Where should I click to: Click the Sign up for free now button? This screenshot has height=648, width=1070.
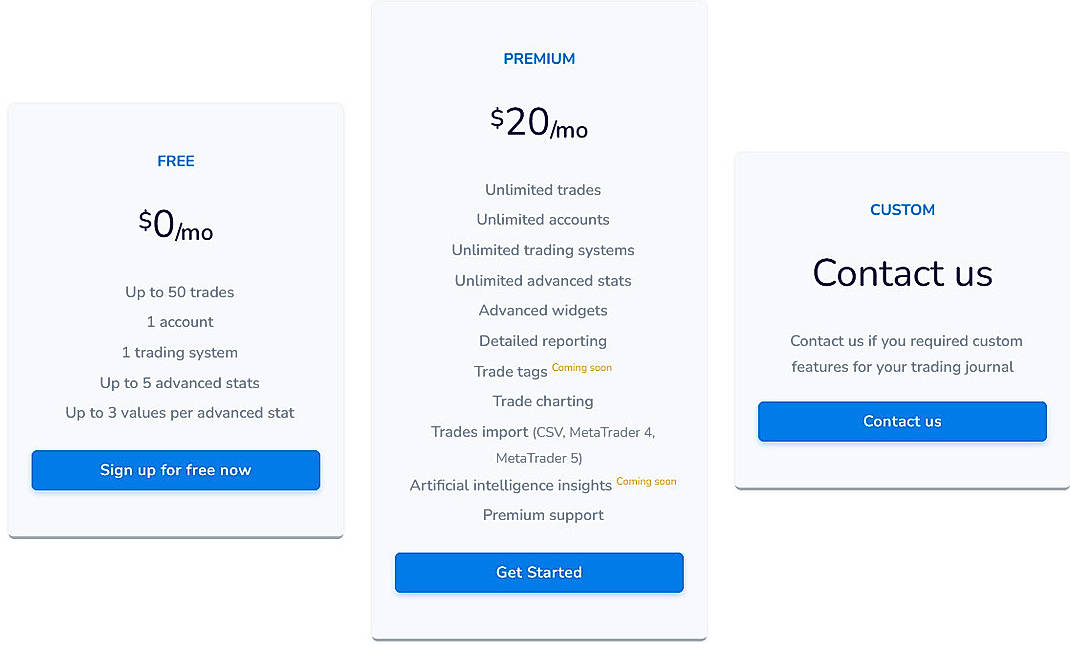point(175,470)
